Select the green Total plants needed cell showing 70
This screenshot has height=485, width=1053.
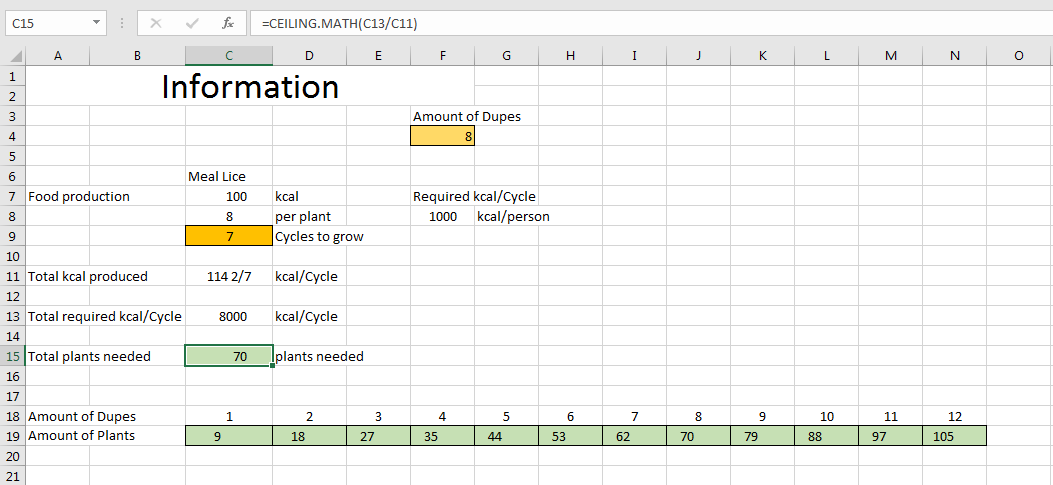pyautogui.click(x=228, y=356)
